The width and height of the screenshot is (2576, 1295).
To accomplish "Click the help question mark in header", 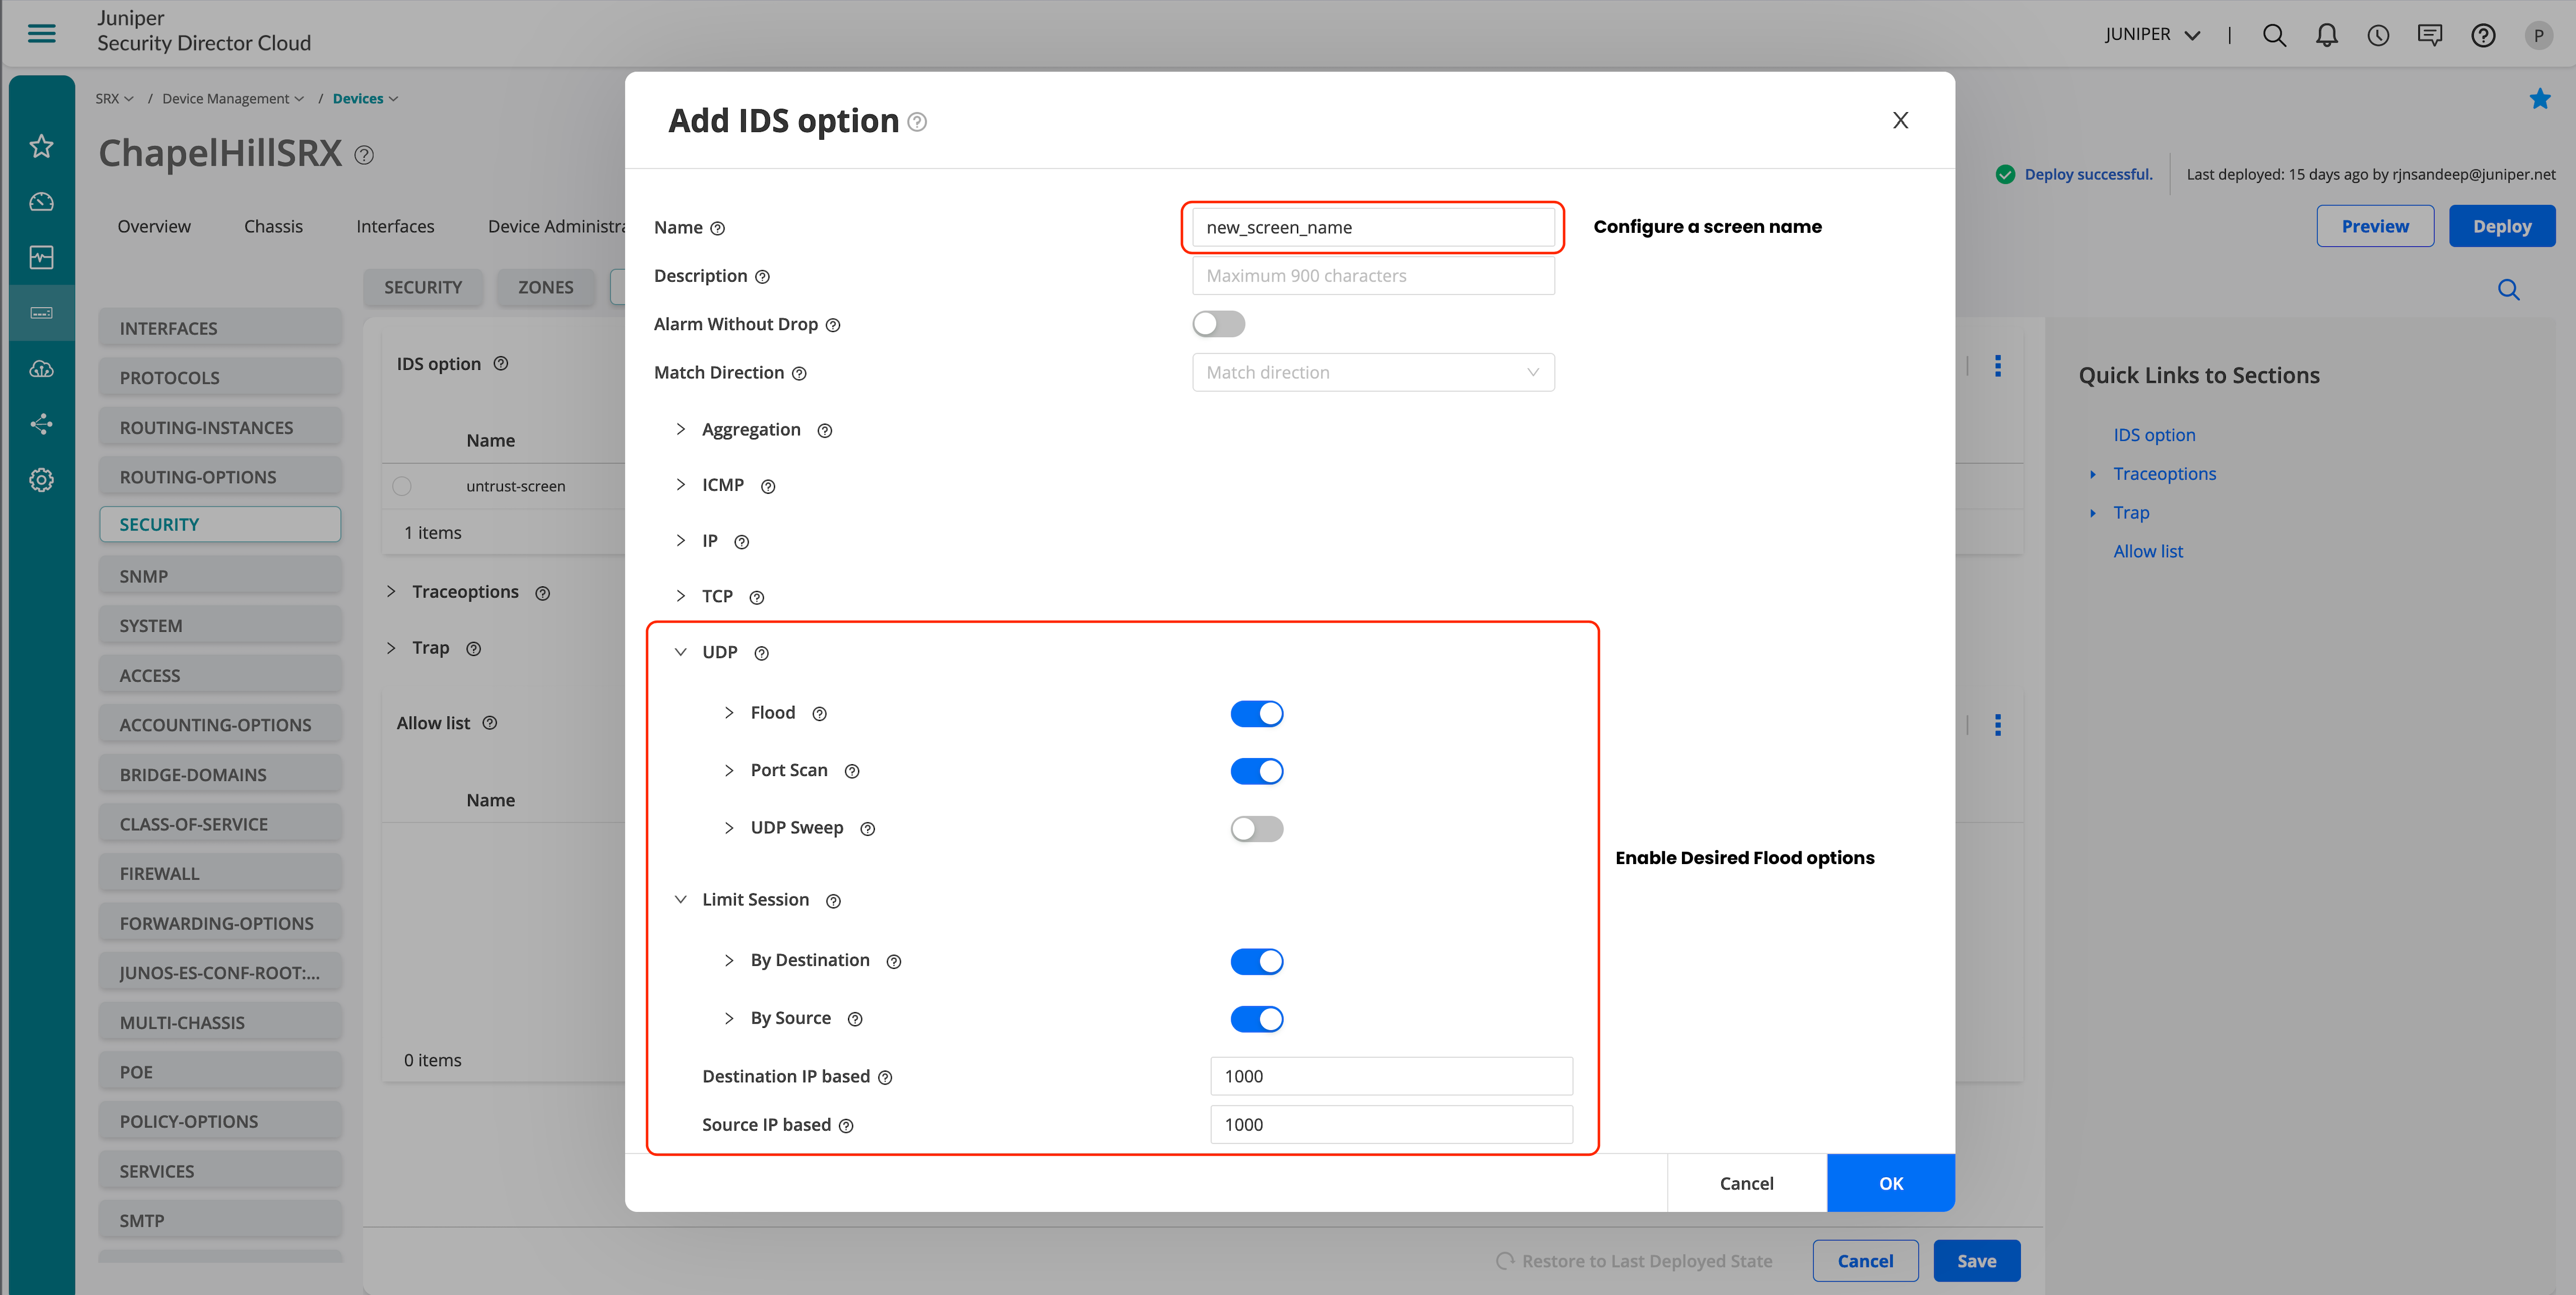I will pos(2482,35).
